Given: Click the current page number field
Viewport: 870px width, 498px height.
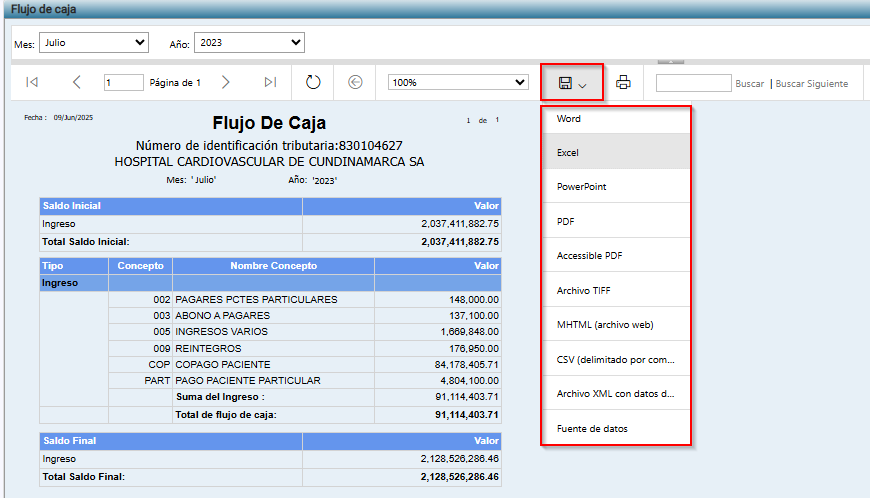Looking at the screenshot, I should 124,83.
